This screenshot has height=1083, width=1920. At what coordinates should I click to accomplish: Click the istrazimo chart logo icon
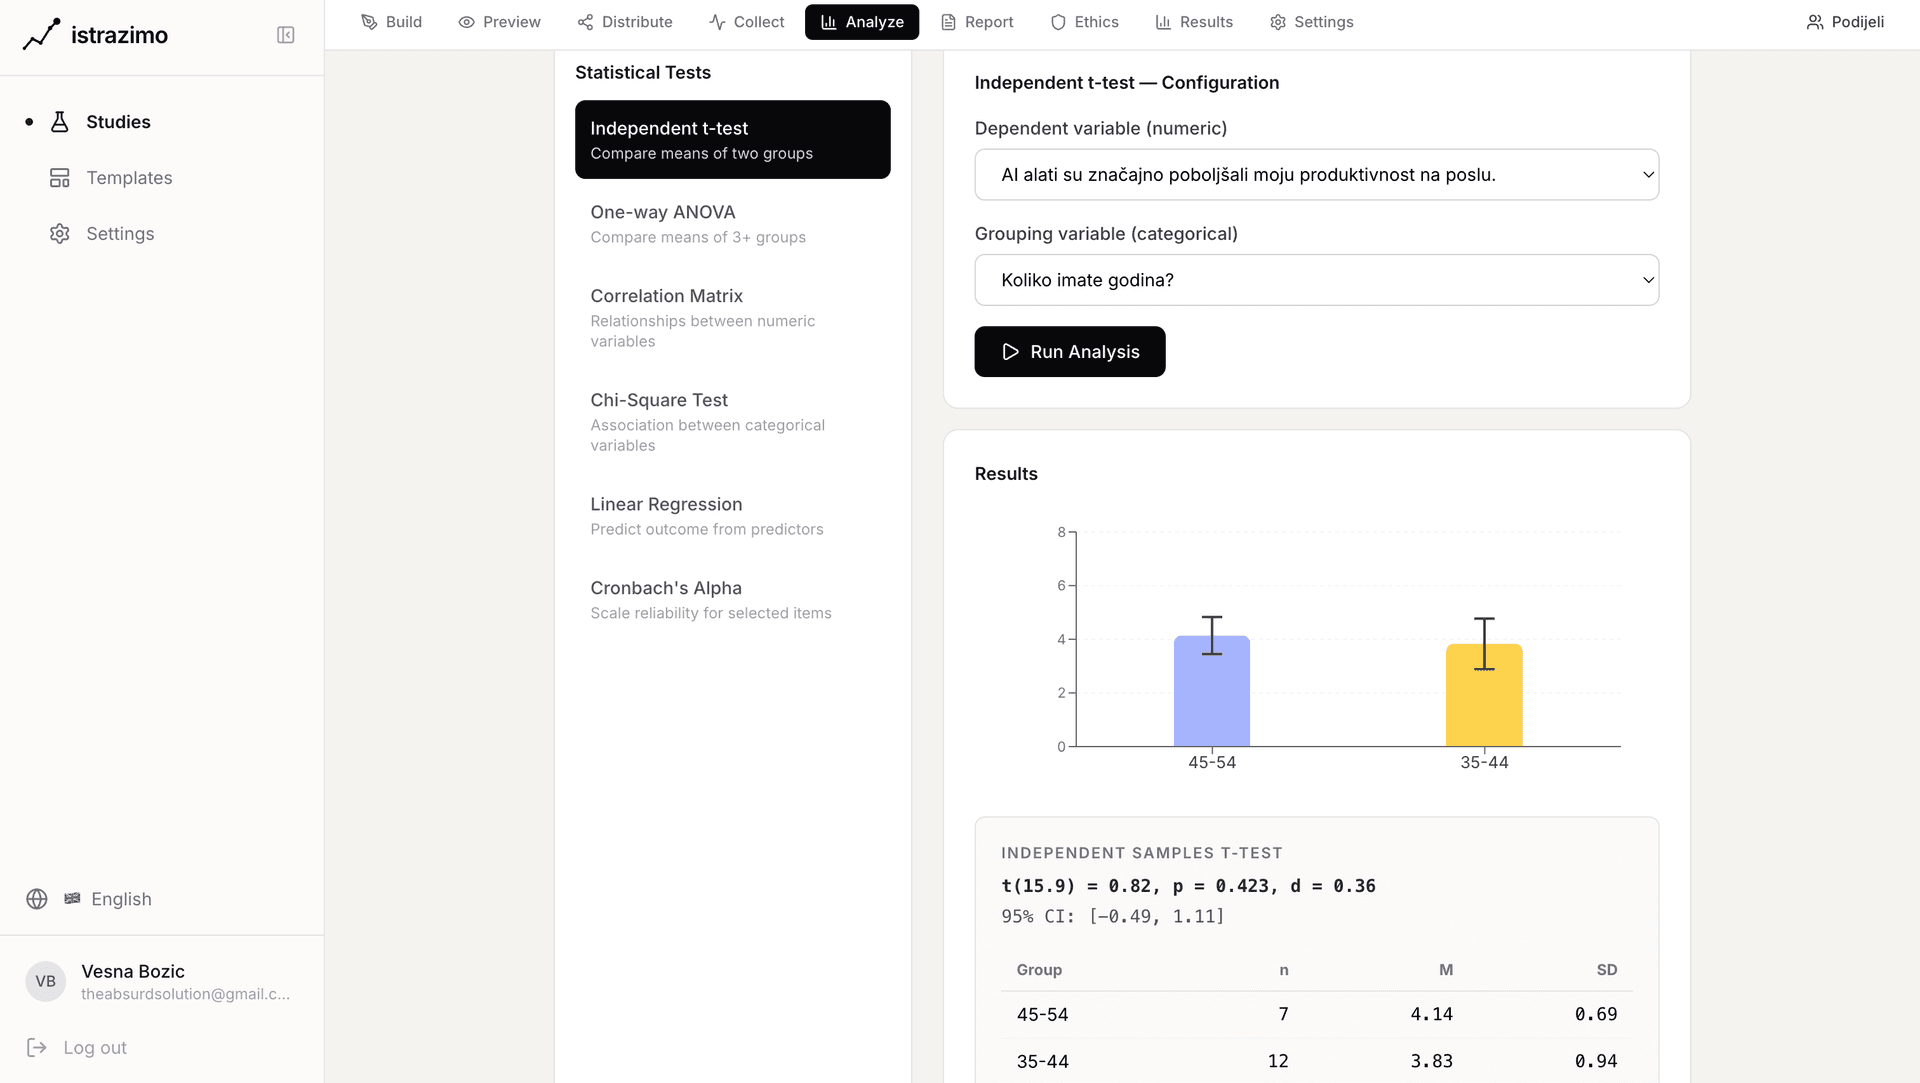[x=41, y=35]
